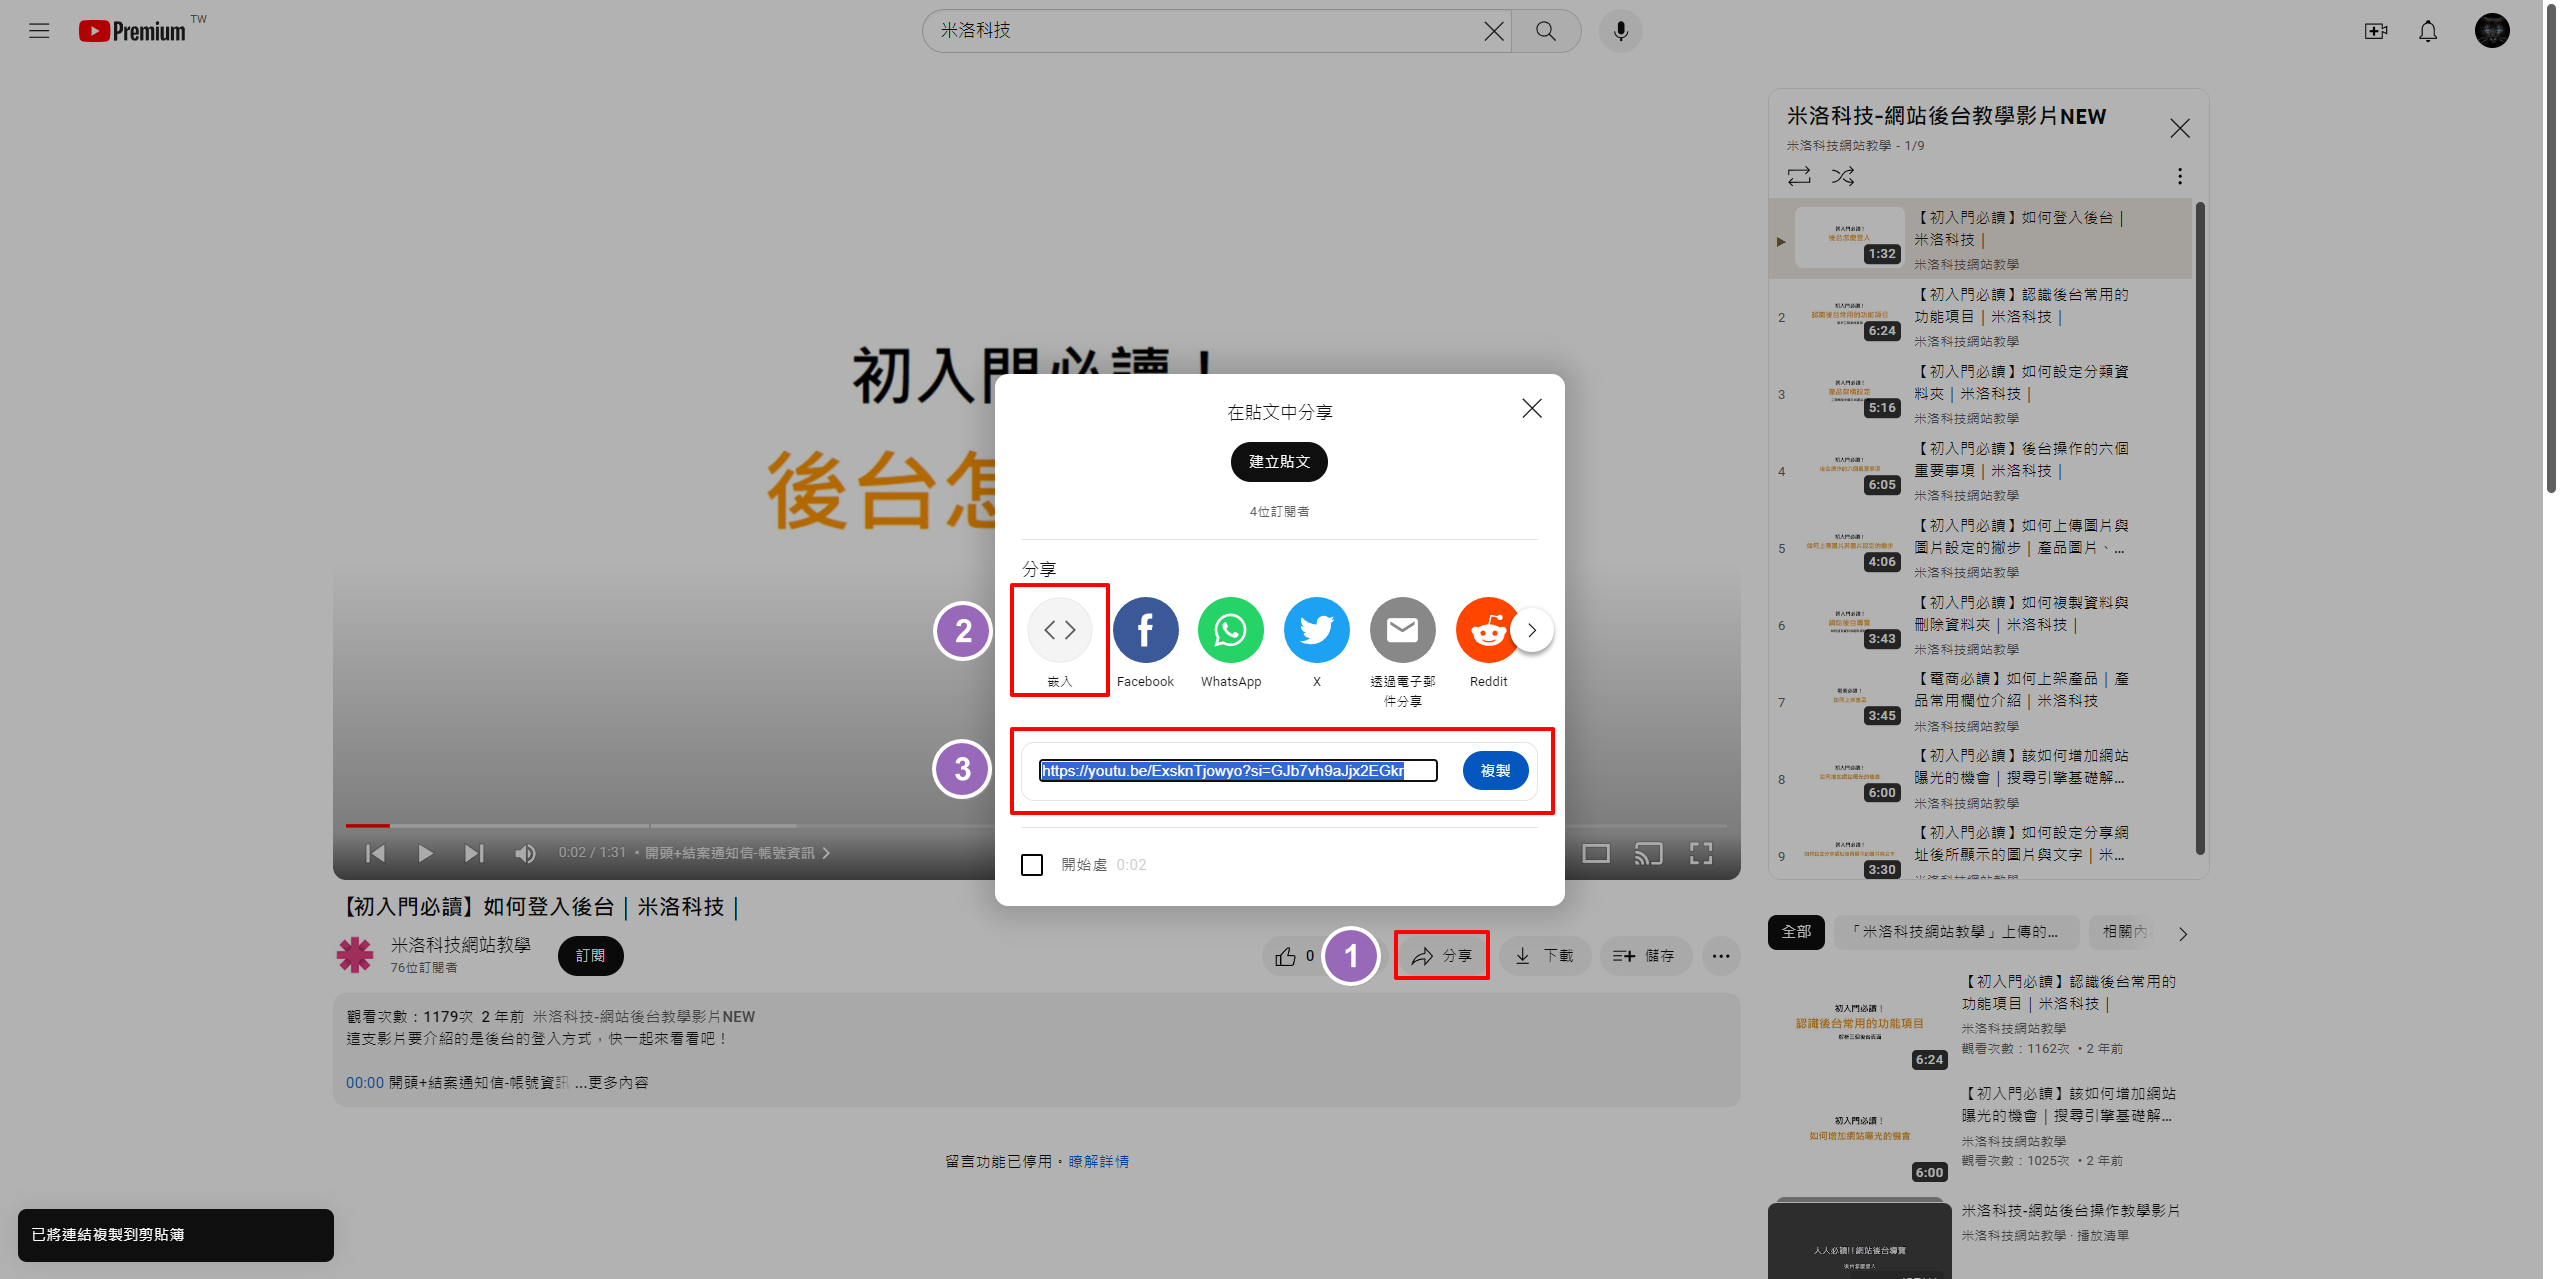Click the Embed icon in share dialog

(1059, 630)
